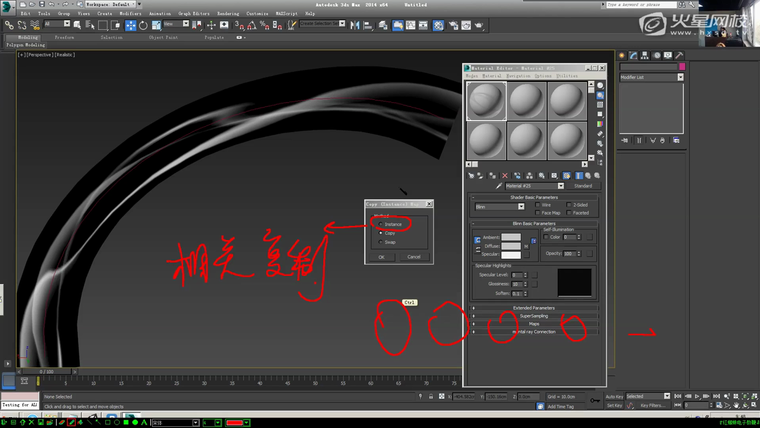The image size is (760, 428).
Task: Expand the Maps rollout
Action: (534, 324)
